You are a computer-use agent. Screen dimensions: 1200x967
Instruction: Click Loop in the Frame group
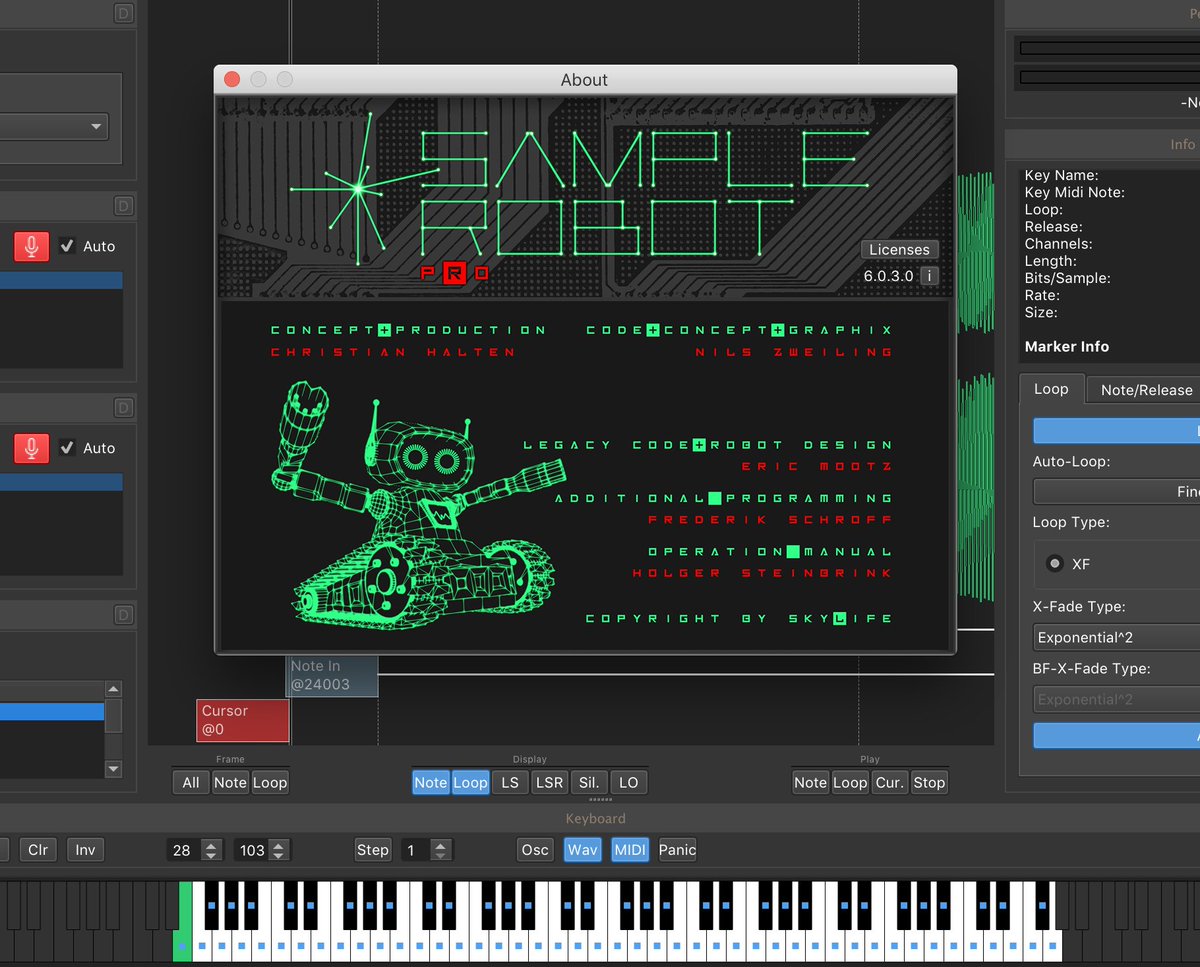click(x=269, y=782)
